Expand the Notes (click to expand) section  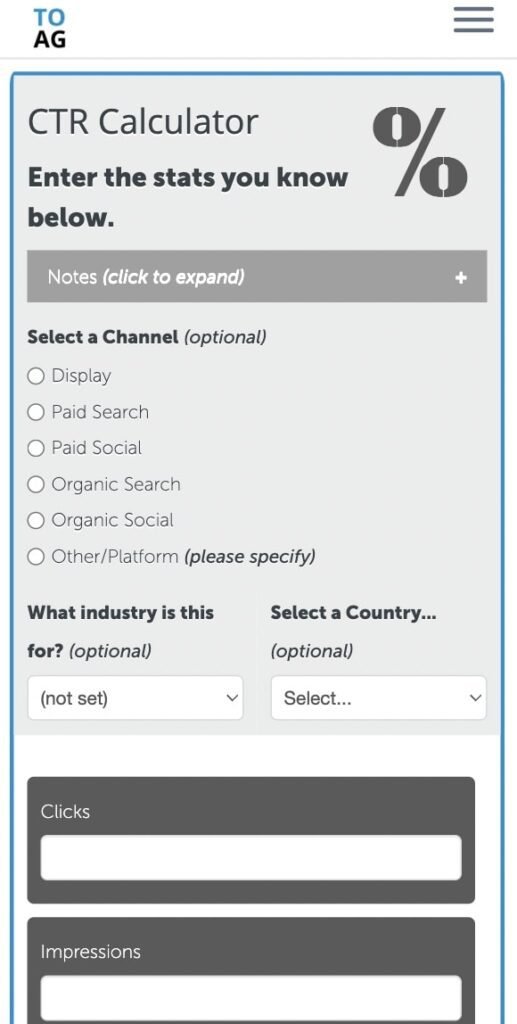click(x=257, y=276)
